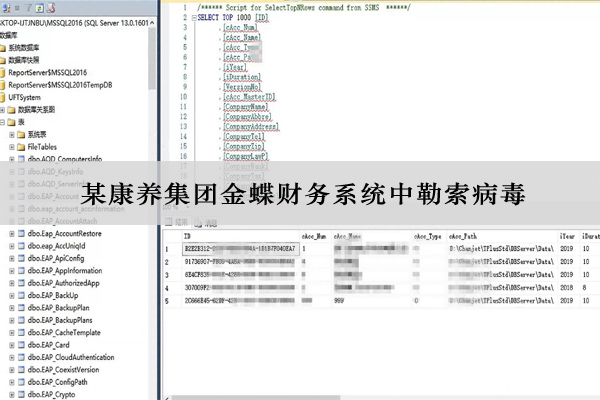600x400 pixels.
Task: Click the table icon of dbo.EAP_BackupPlan
Action: [21, 308]
